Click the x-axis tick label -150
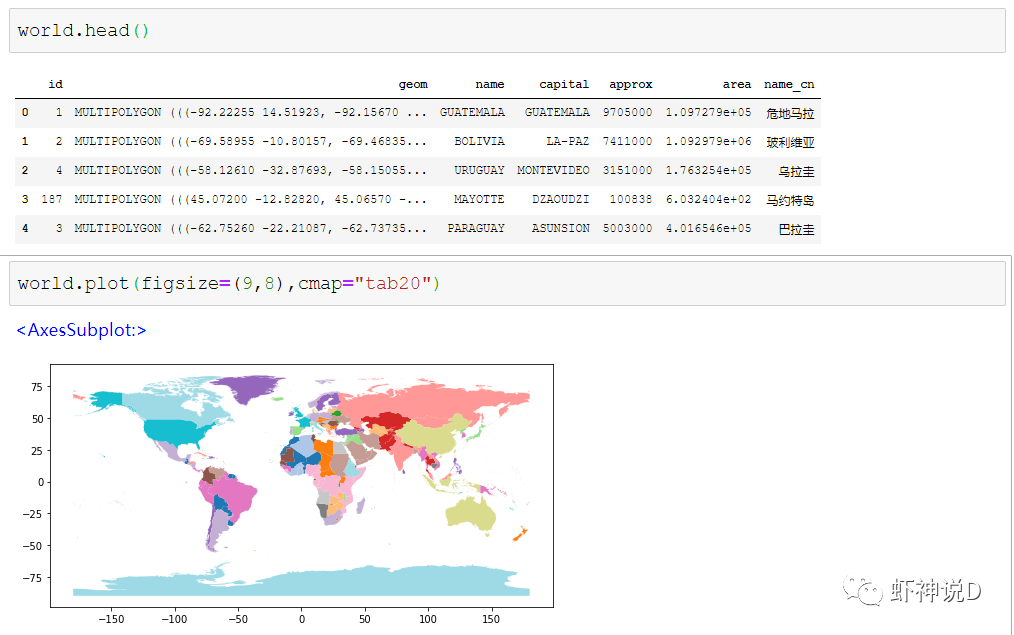This screenshot has width=1014, height=635. click(x=111, y=619)
